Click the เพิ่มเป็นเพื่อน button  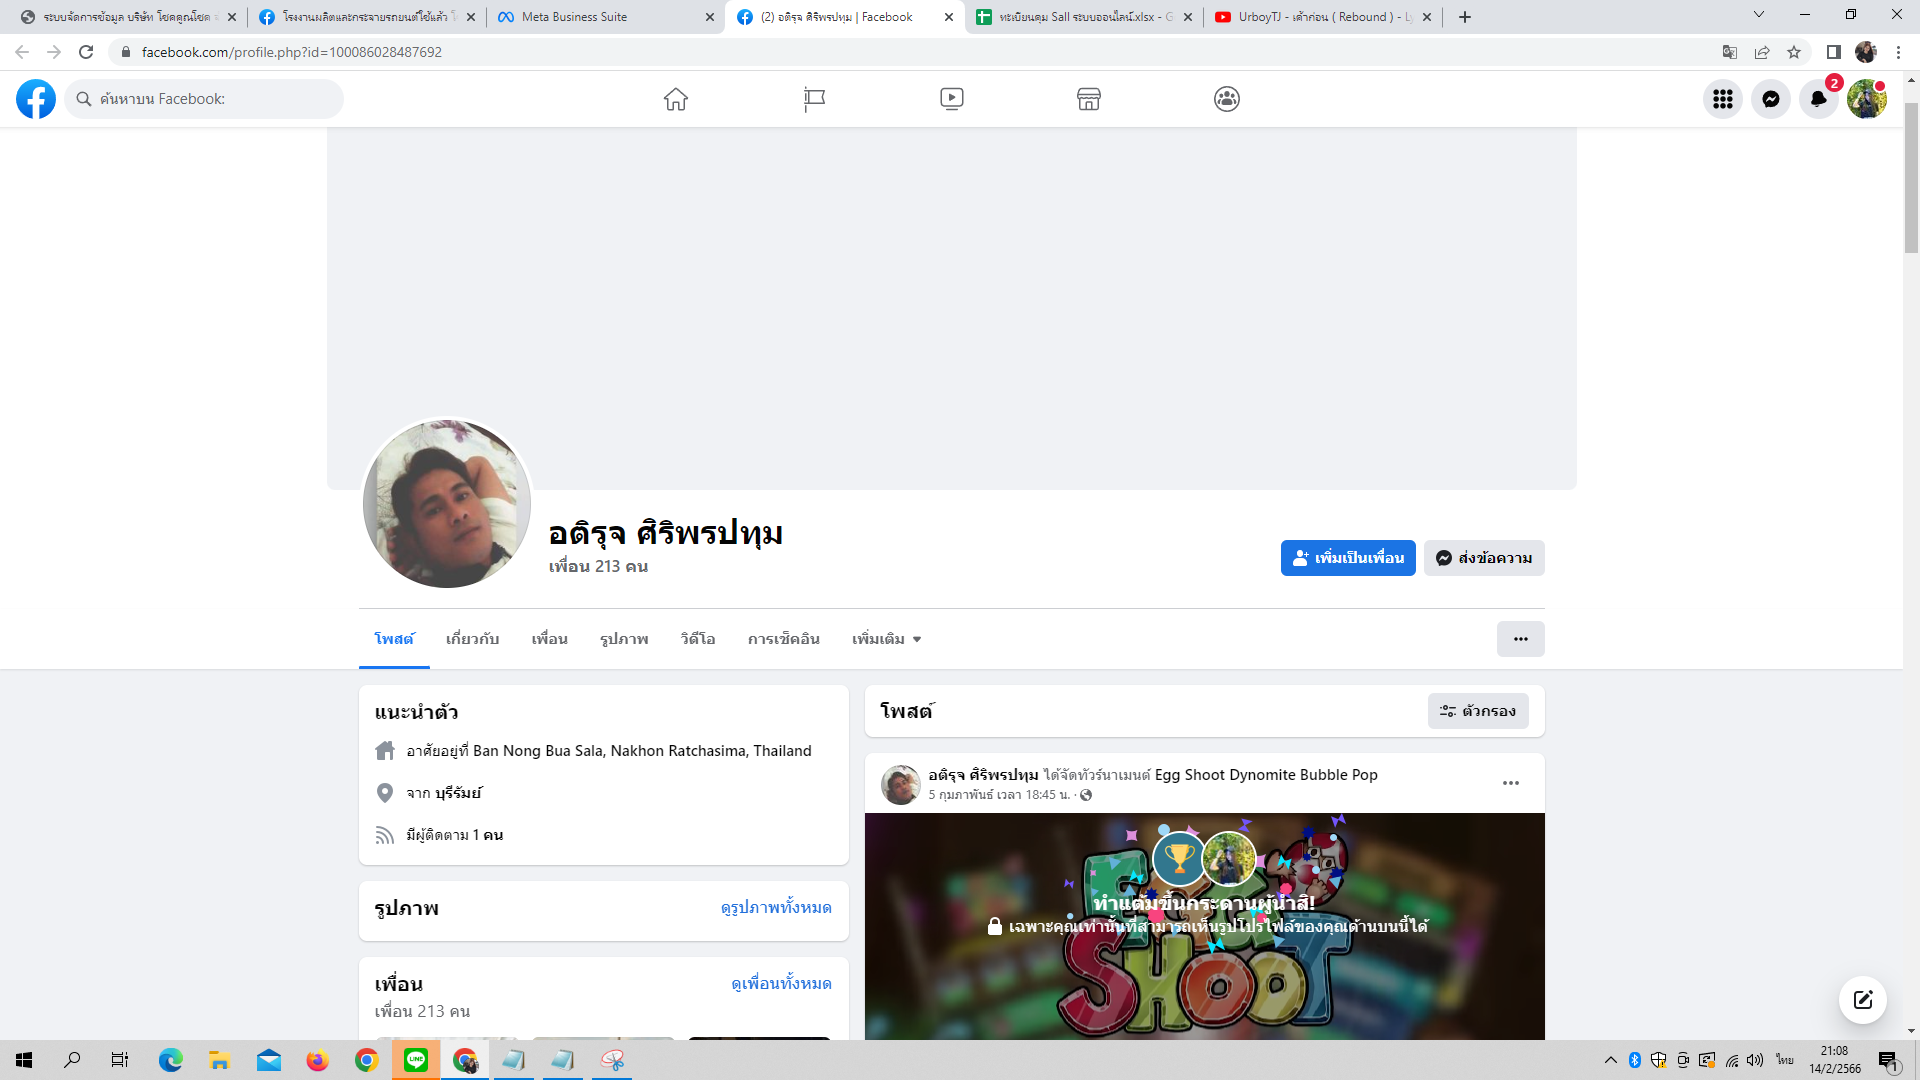(x=1347, y=558)
